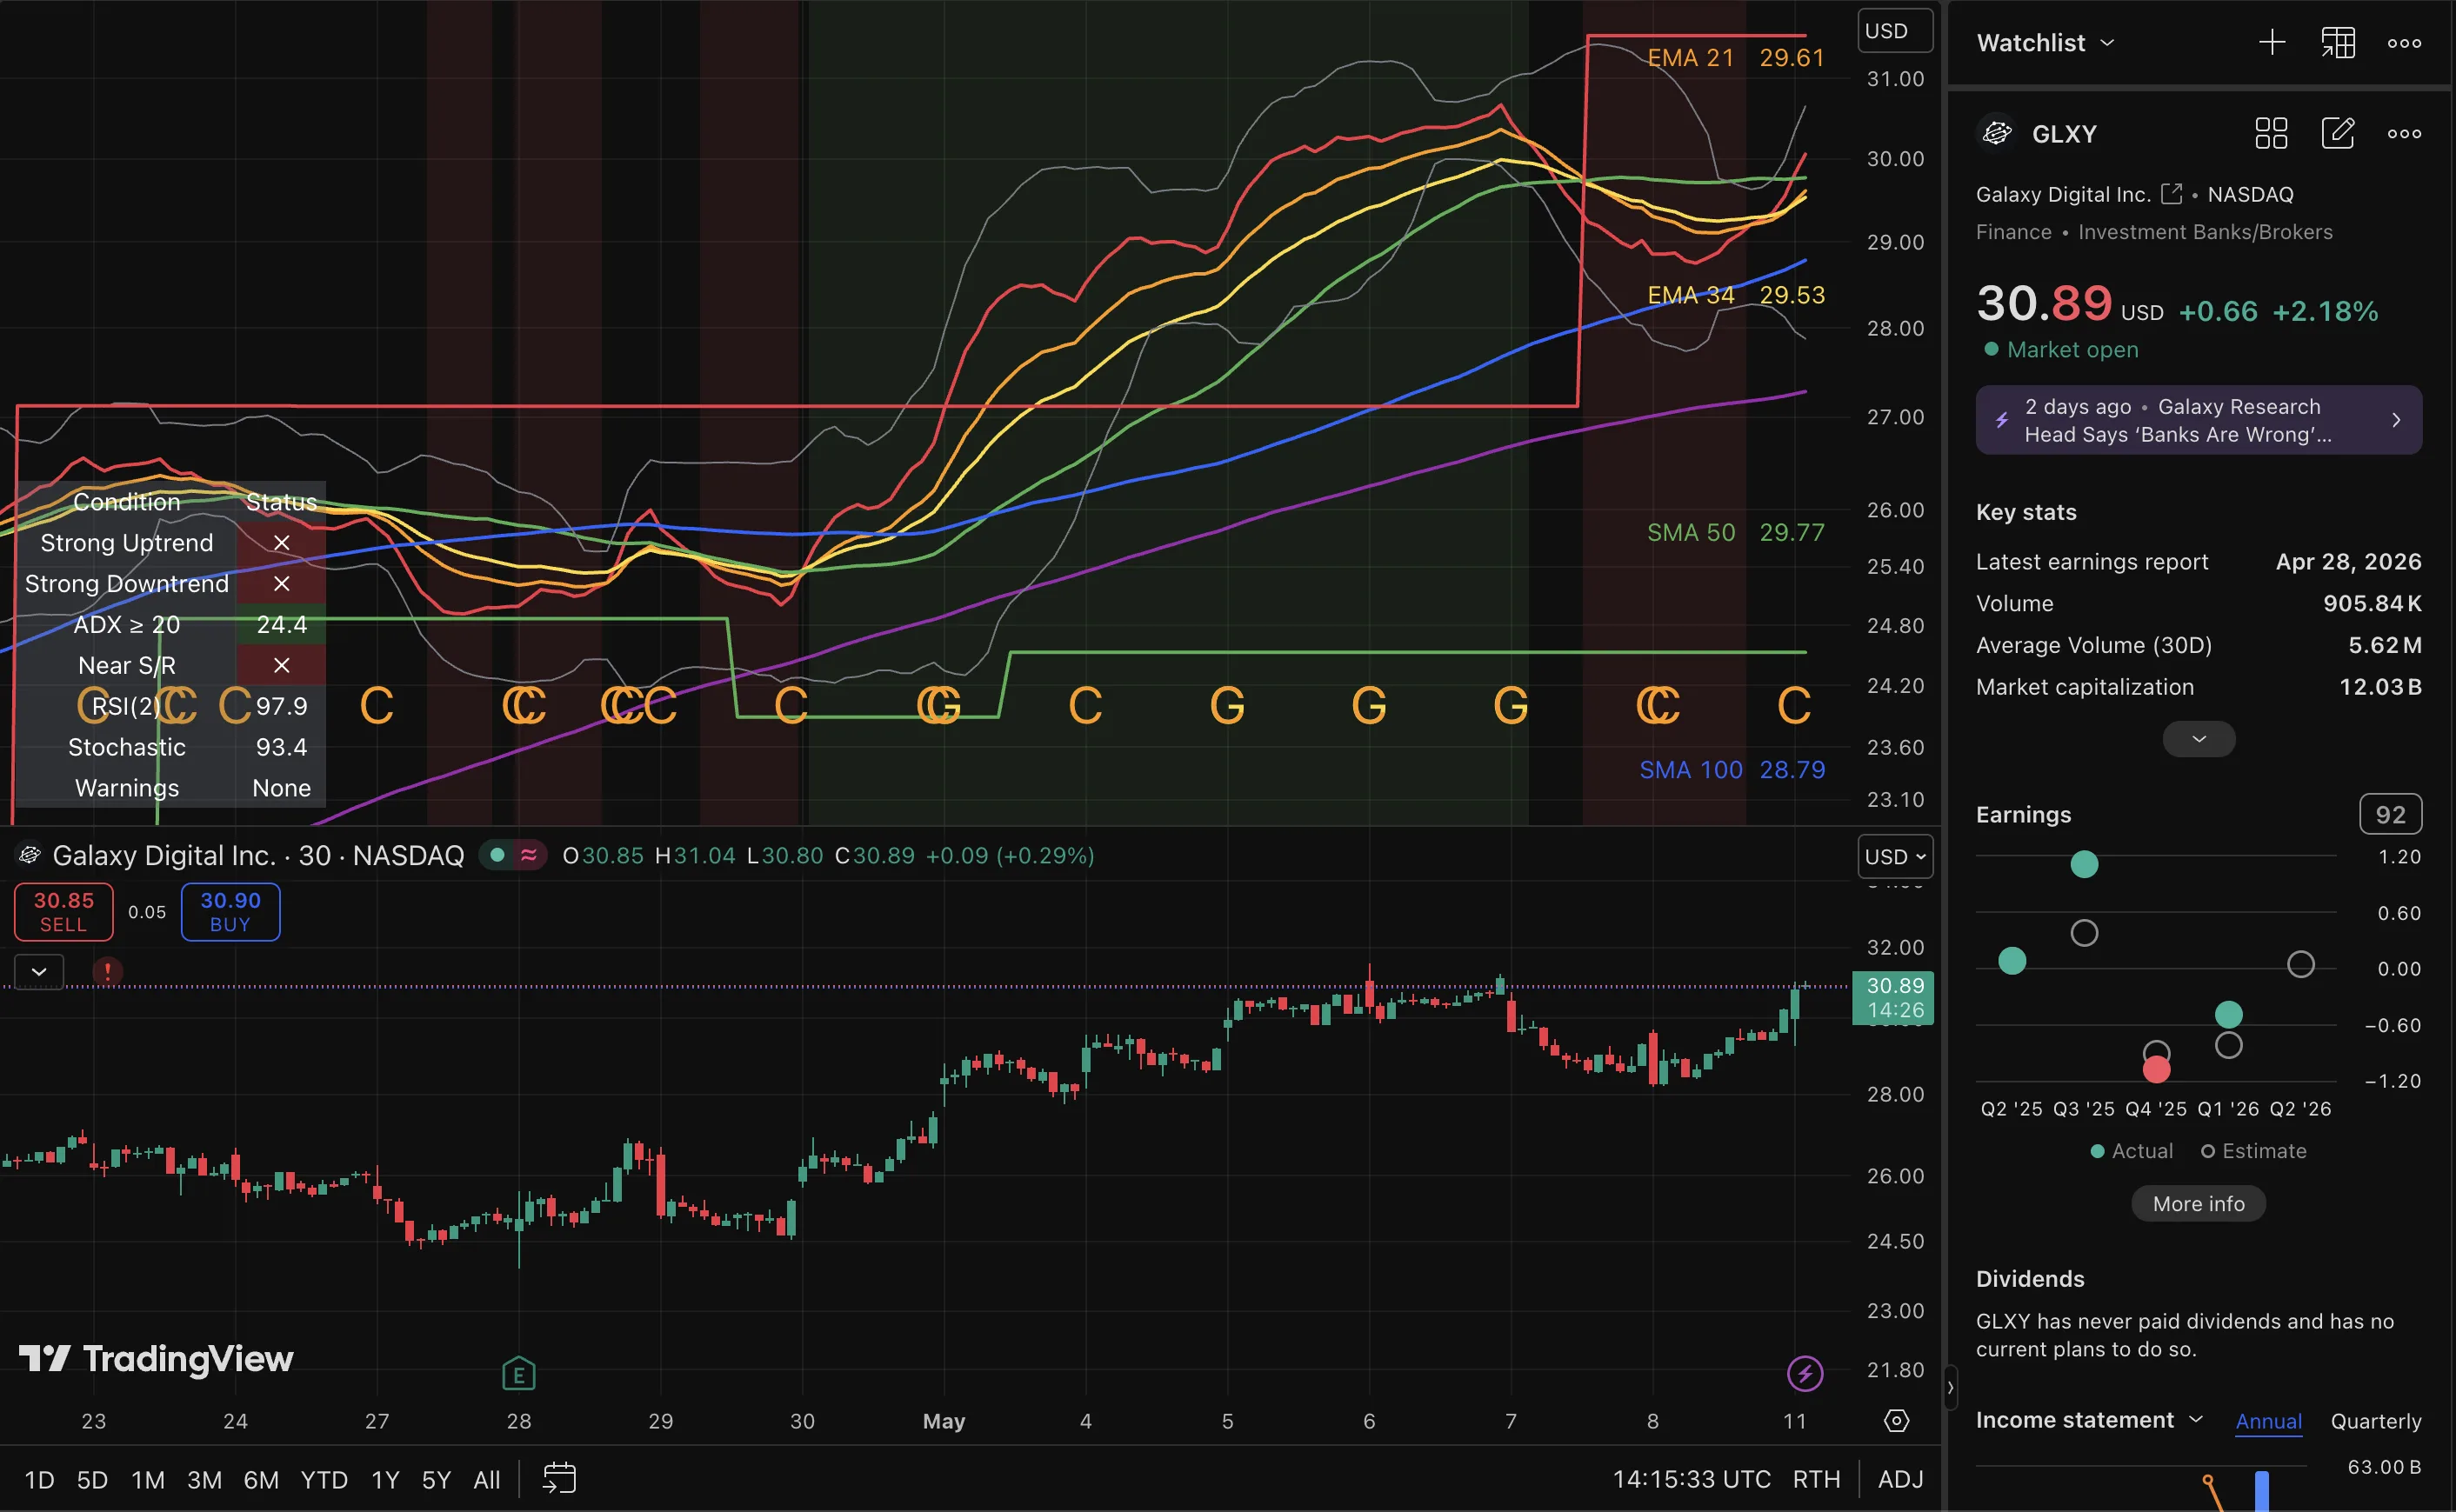Click the 30.90 BUY button
Image resolution: width=2456 pixels, height=1512 pixels.
coord(230,911)
